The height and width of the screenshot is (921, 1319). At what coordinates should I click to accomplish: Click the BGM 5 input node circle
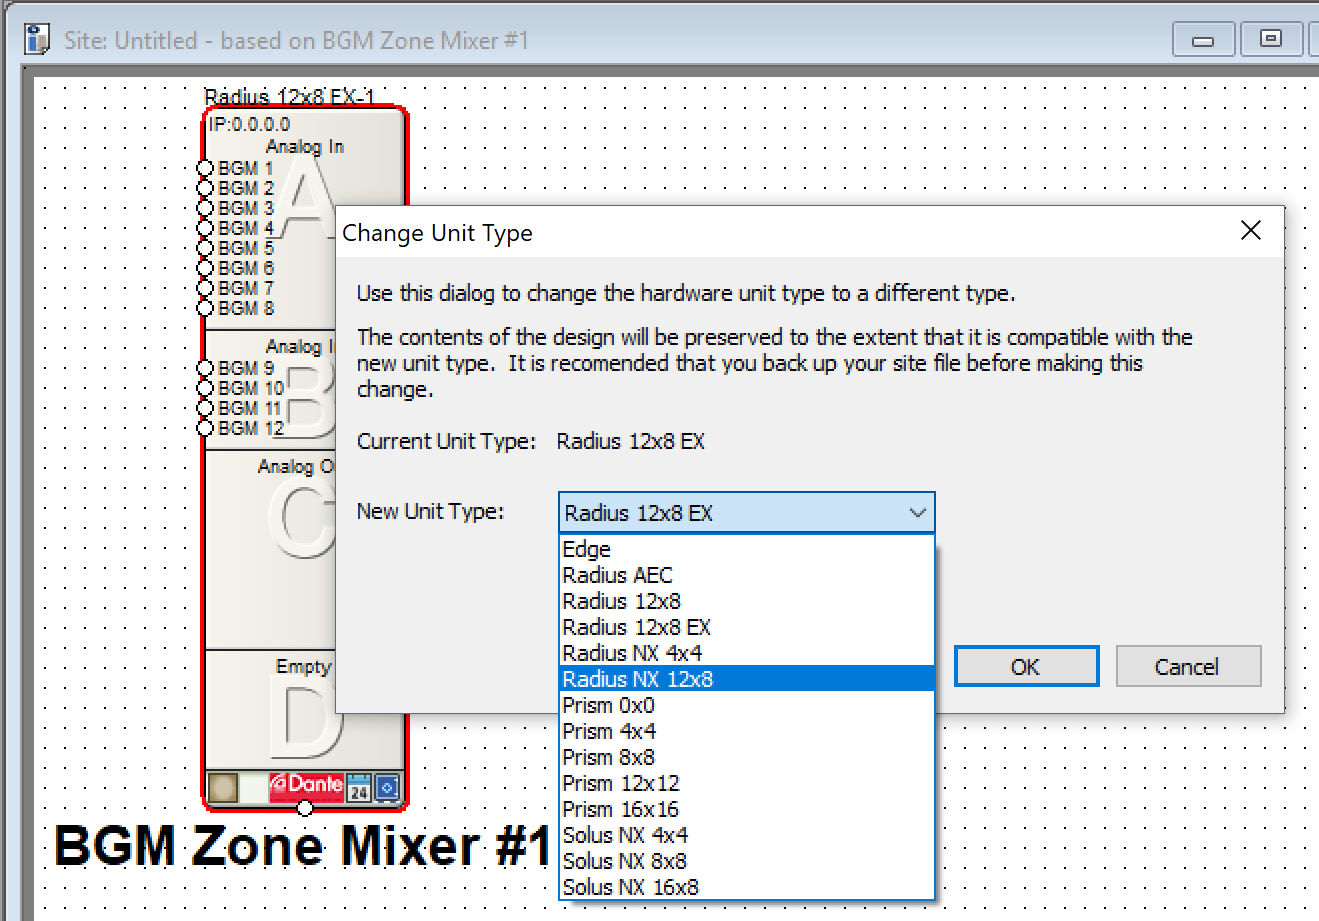205,248
